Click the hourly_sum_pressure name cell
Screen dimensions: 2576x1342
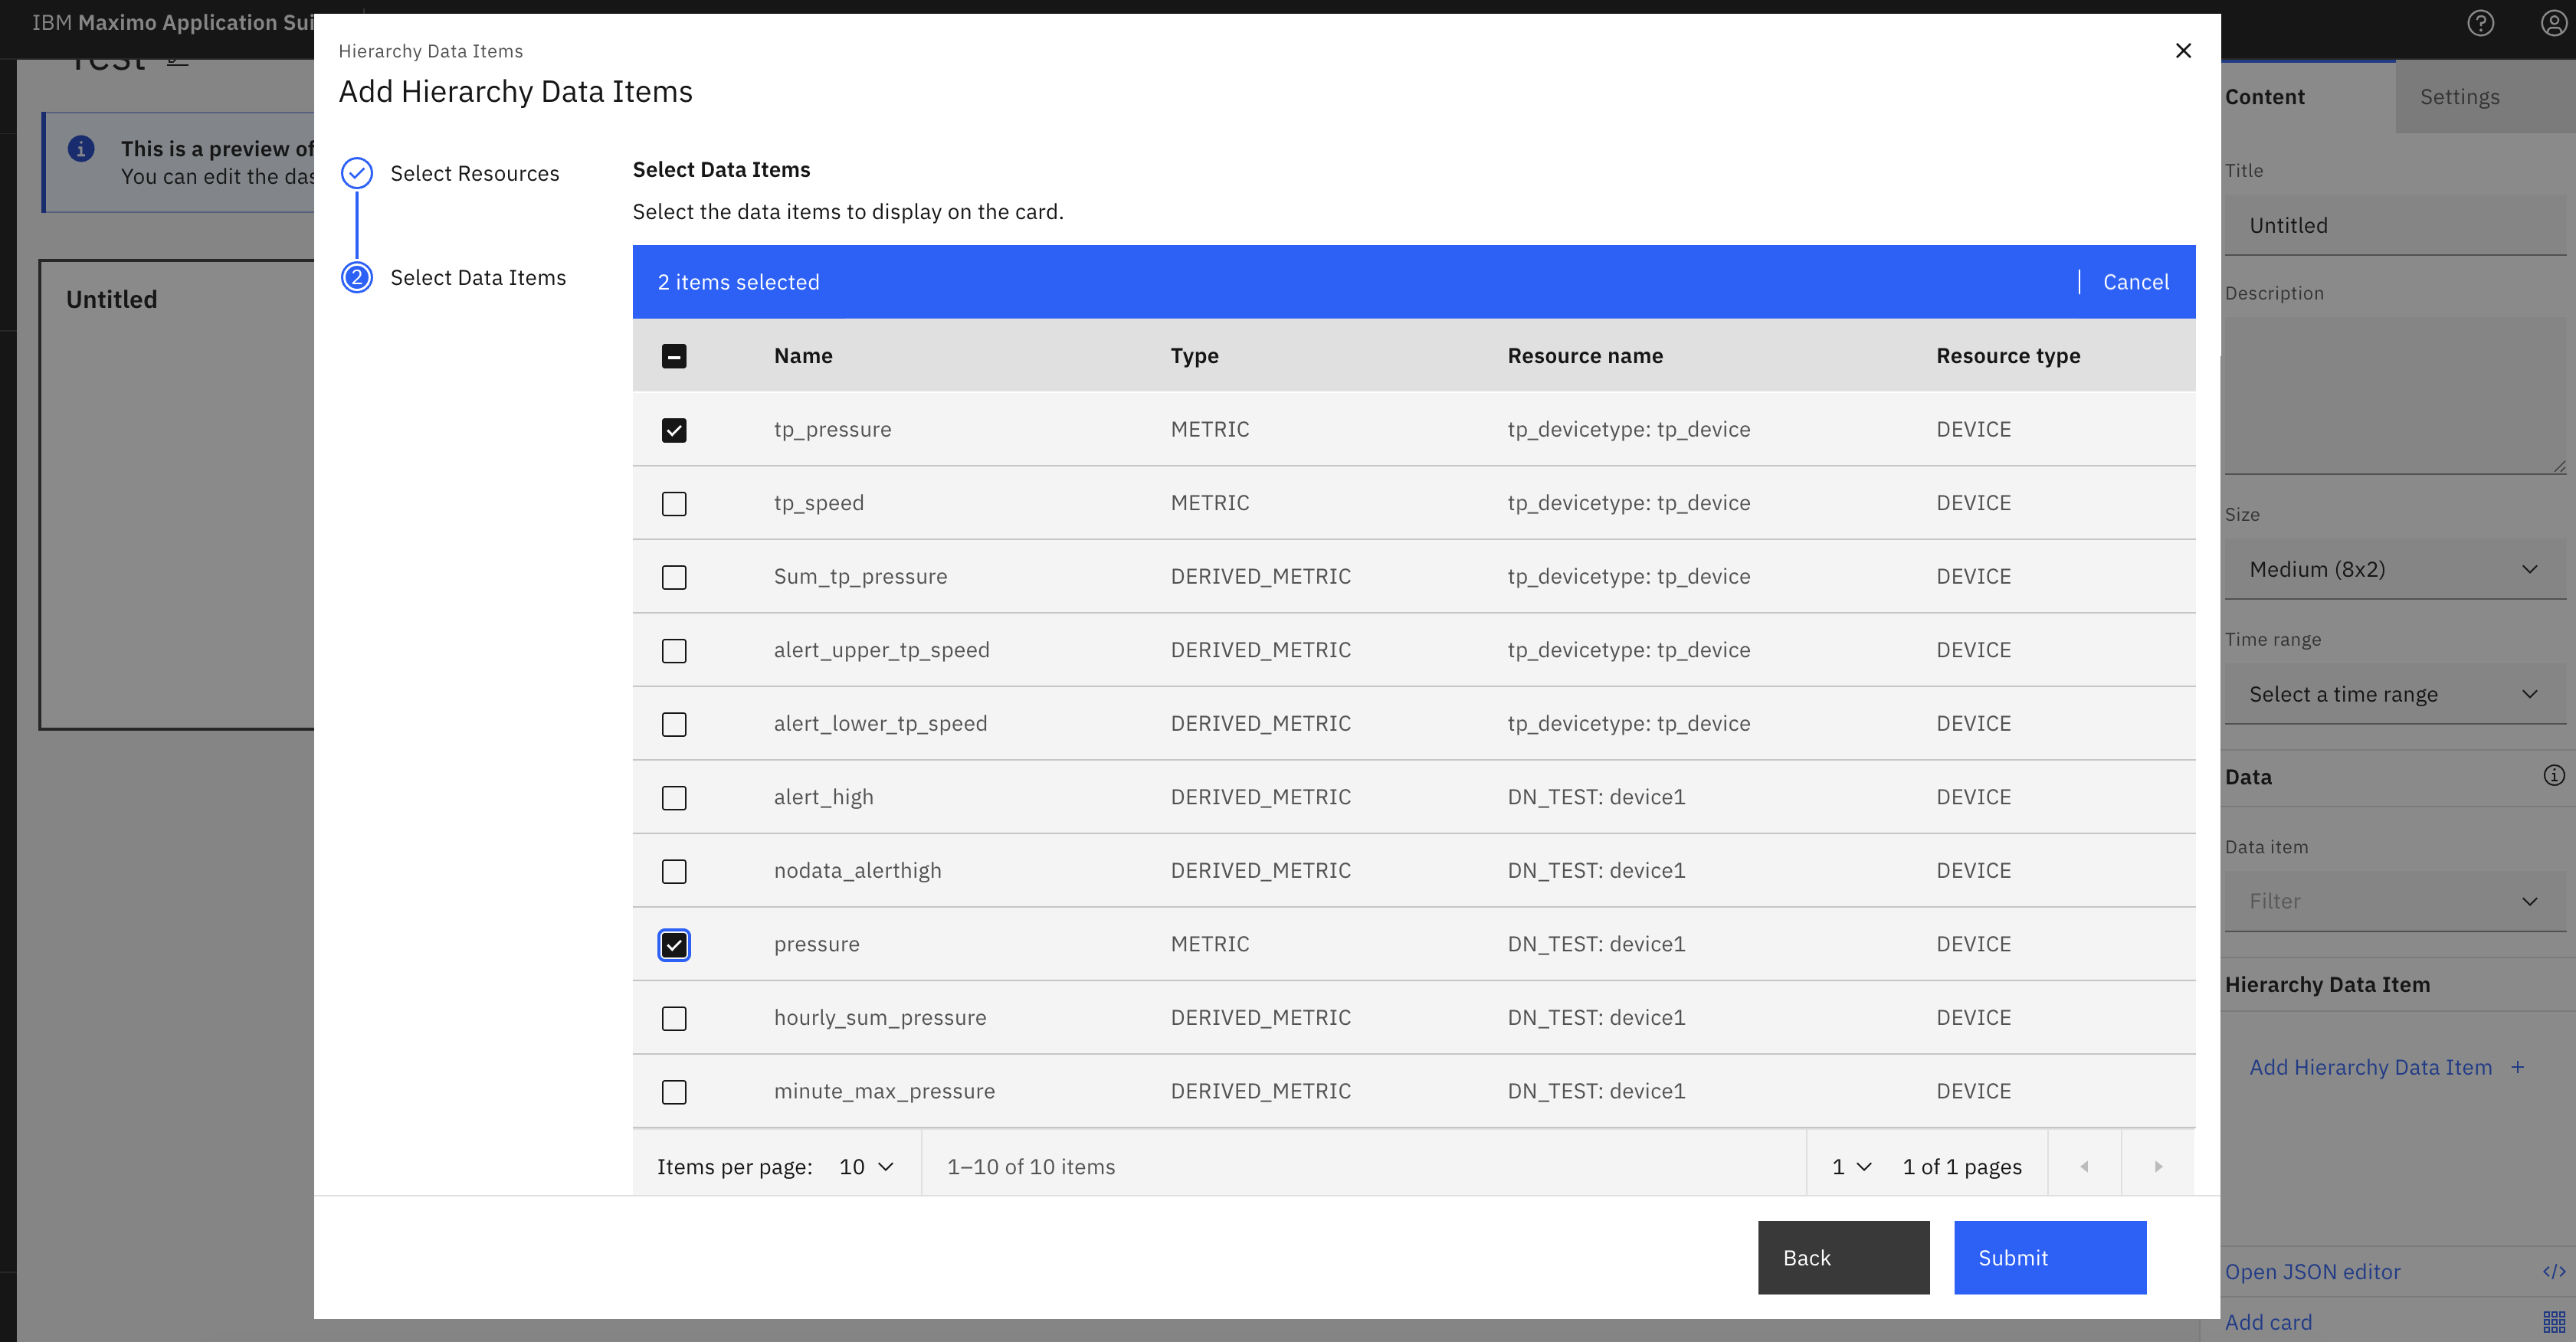880,1017
